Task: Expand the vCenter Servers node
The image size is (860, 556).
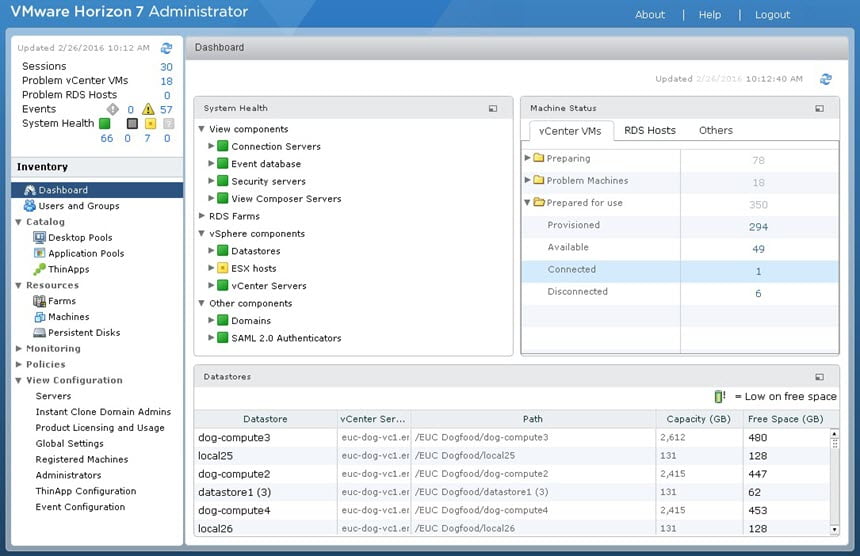Action: coord(211,285)
